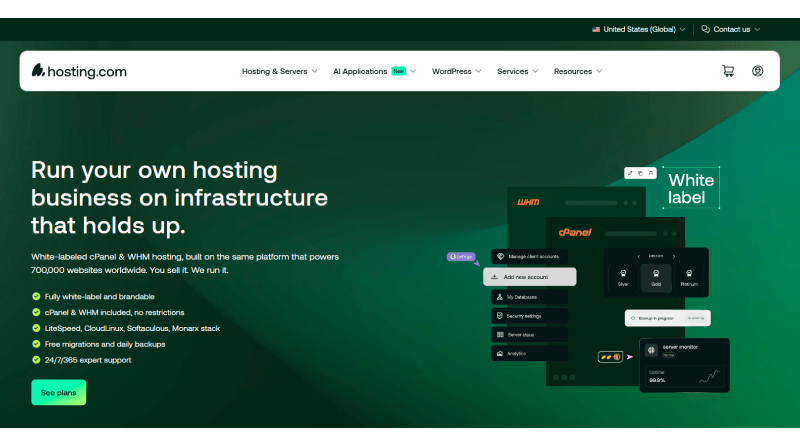This screenshot has width=800, height=445.
Task: Click the 'Run your own hosting business' headline
Action: tap(179, 197)
